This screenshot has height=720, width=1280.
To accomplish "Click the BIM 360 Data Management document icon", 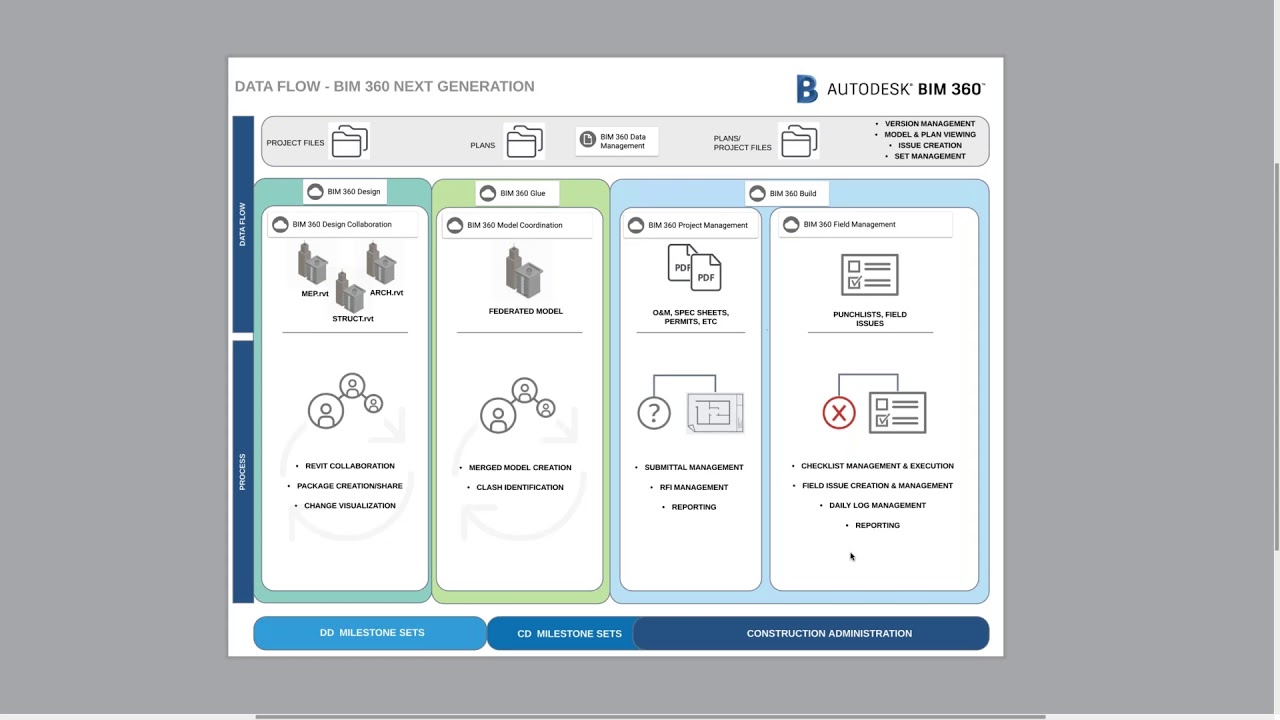I will [x=588, y=139].
